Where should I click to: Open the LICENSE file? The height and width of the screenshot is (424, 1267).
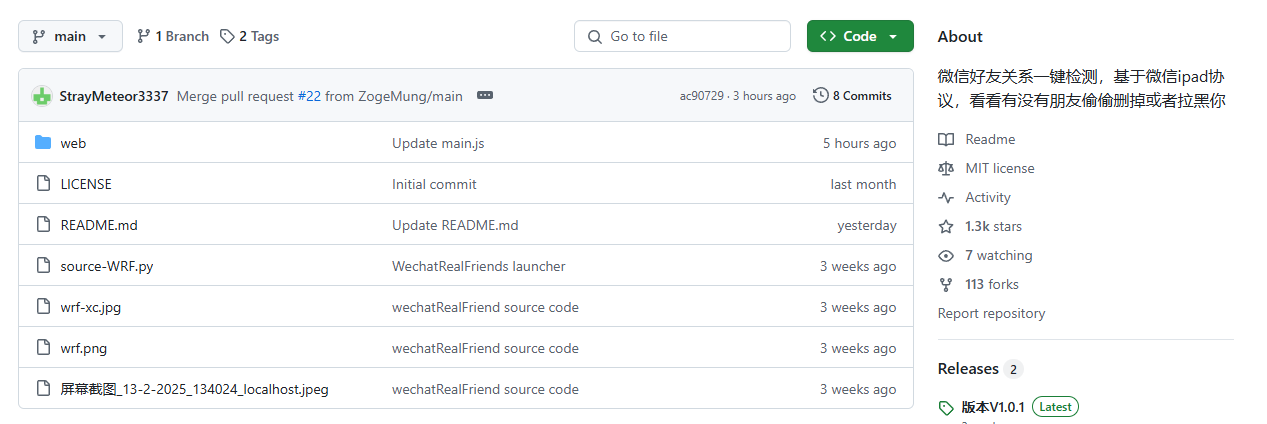[x=86, y=184]
